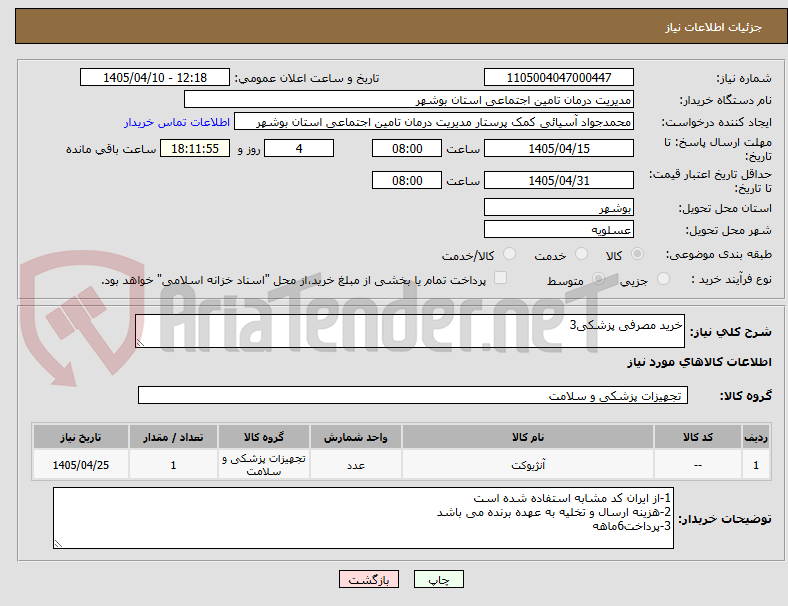
Task: Click the resize handle of description box
Action: pos(140,342)
